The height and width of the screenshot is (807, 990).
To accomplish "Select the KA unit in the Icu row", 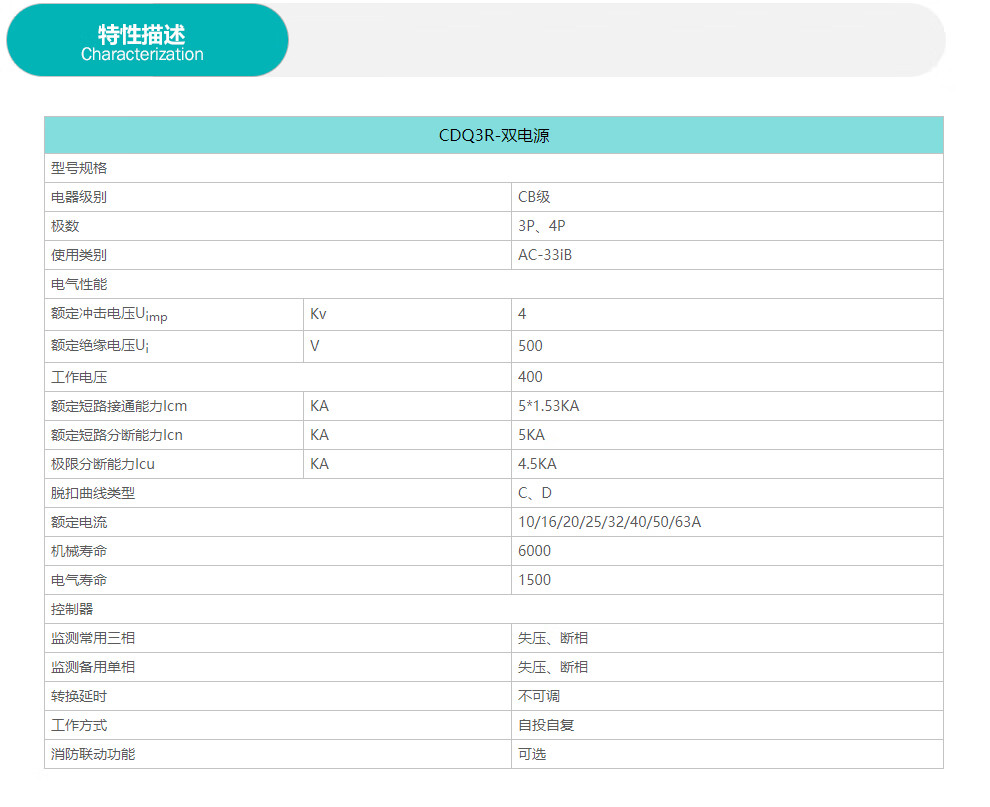I will coord(319,464).
